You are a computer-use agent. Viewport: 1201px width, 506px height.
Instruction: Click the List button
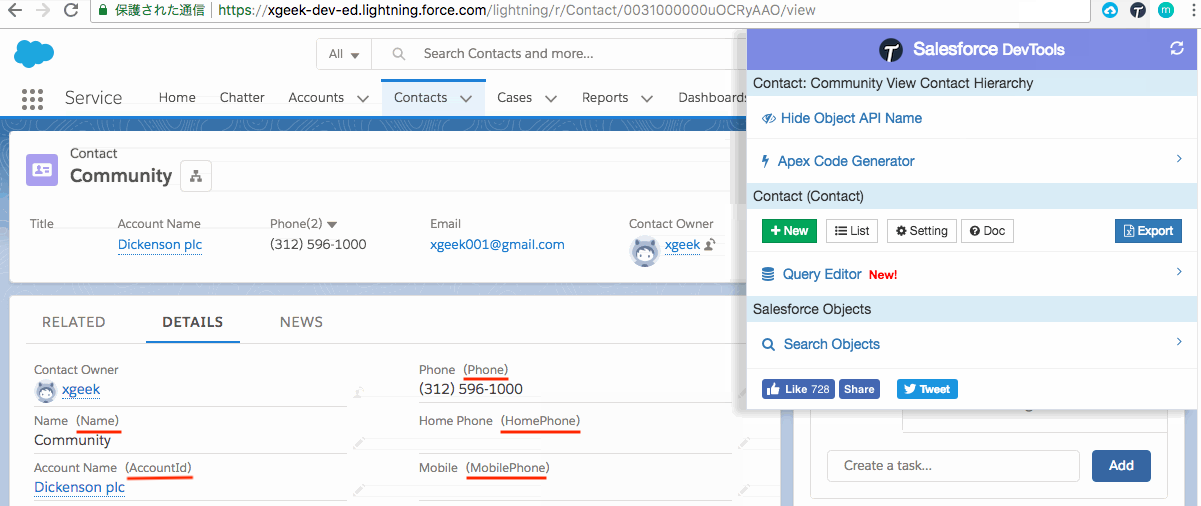(852, 231)
